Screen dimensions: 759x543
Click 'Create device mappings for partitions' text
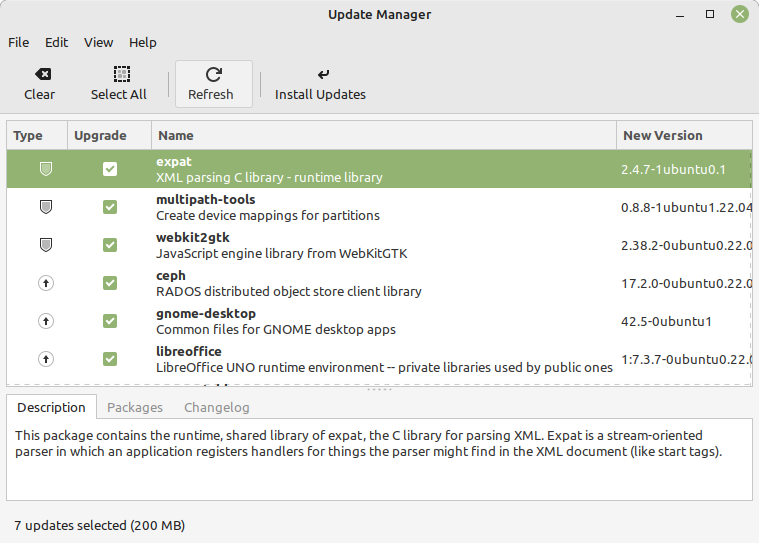[x=268, y=215]
